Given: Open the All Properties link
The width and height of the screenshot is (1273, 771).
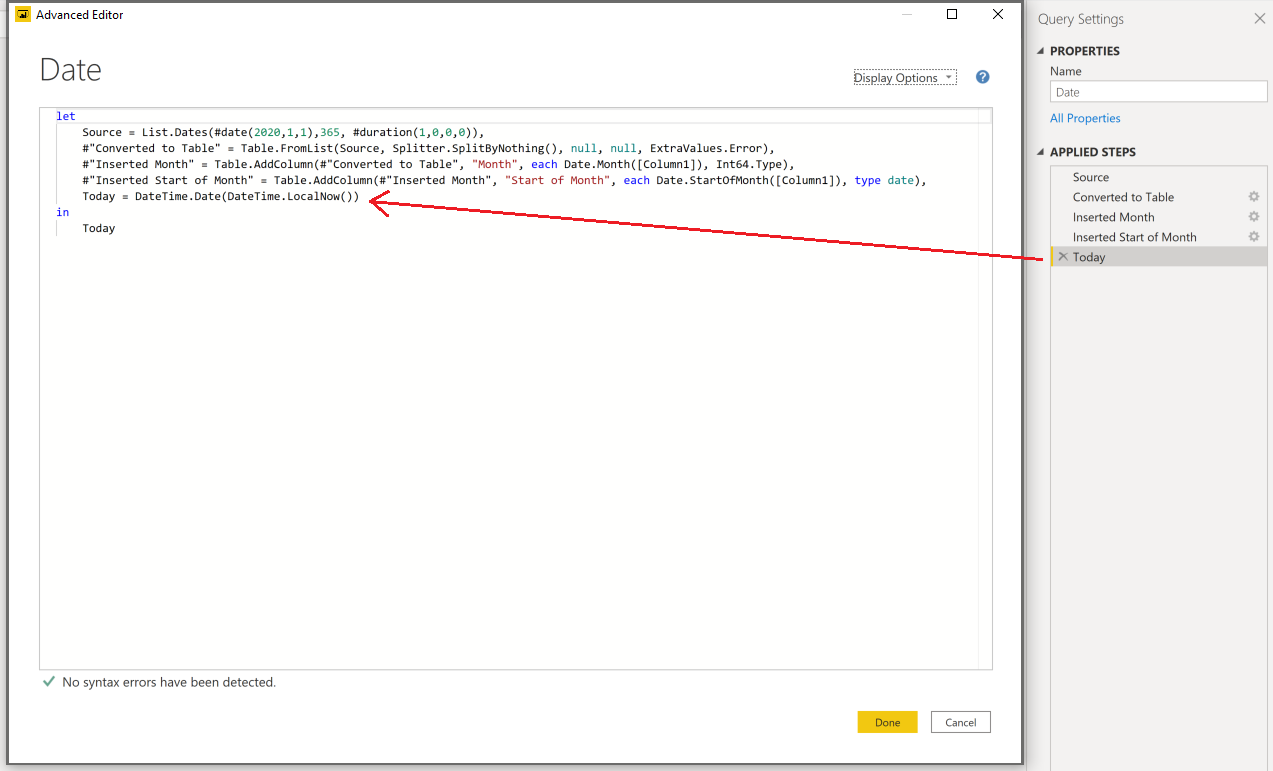Looking at the screenshot, I should coord(1085,118).
